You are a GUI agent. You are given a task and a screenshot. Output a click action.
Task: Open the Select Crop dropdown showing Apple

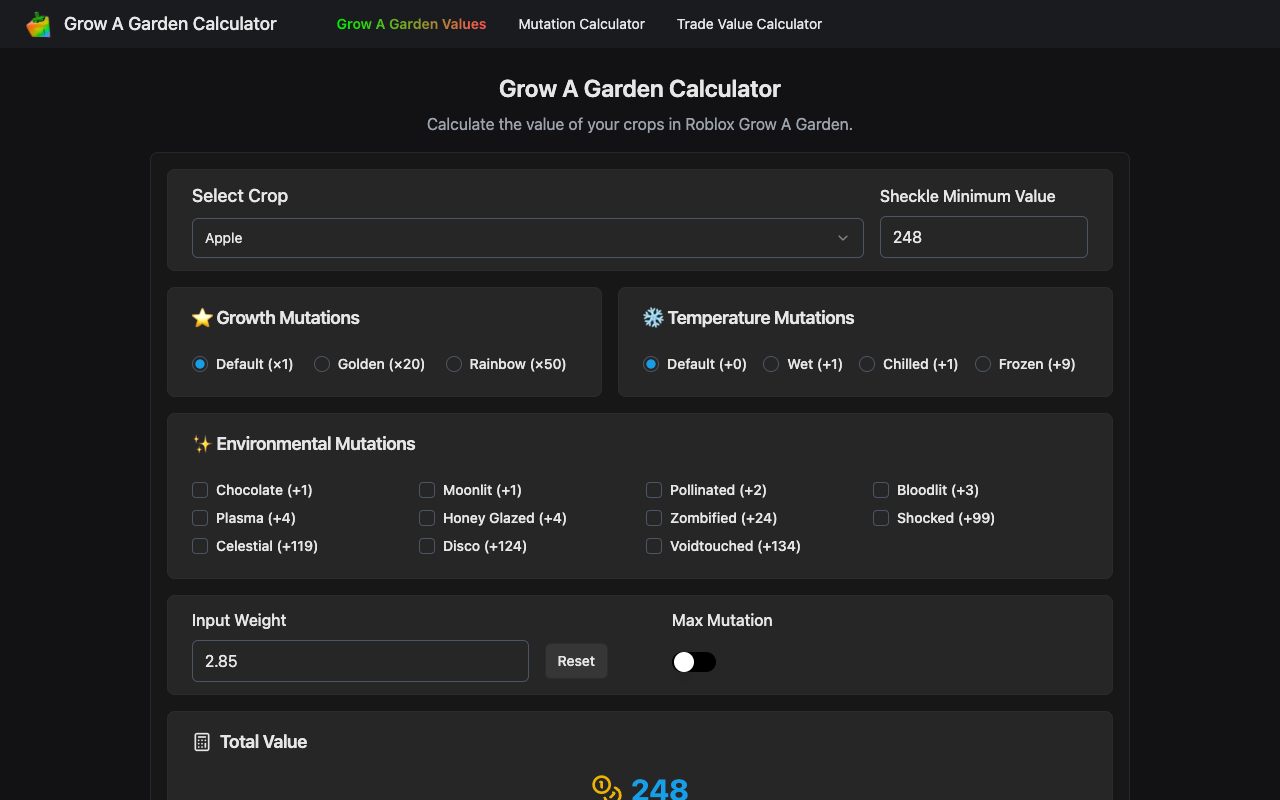[528, 238]
